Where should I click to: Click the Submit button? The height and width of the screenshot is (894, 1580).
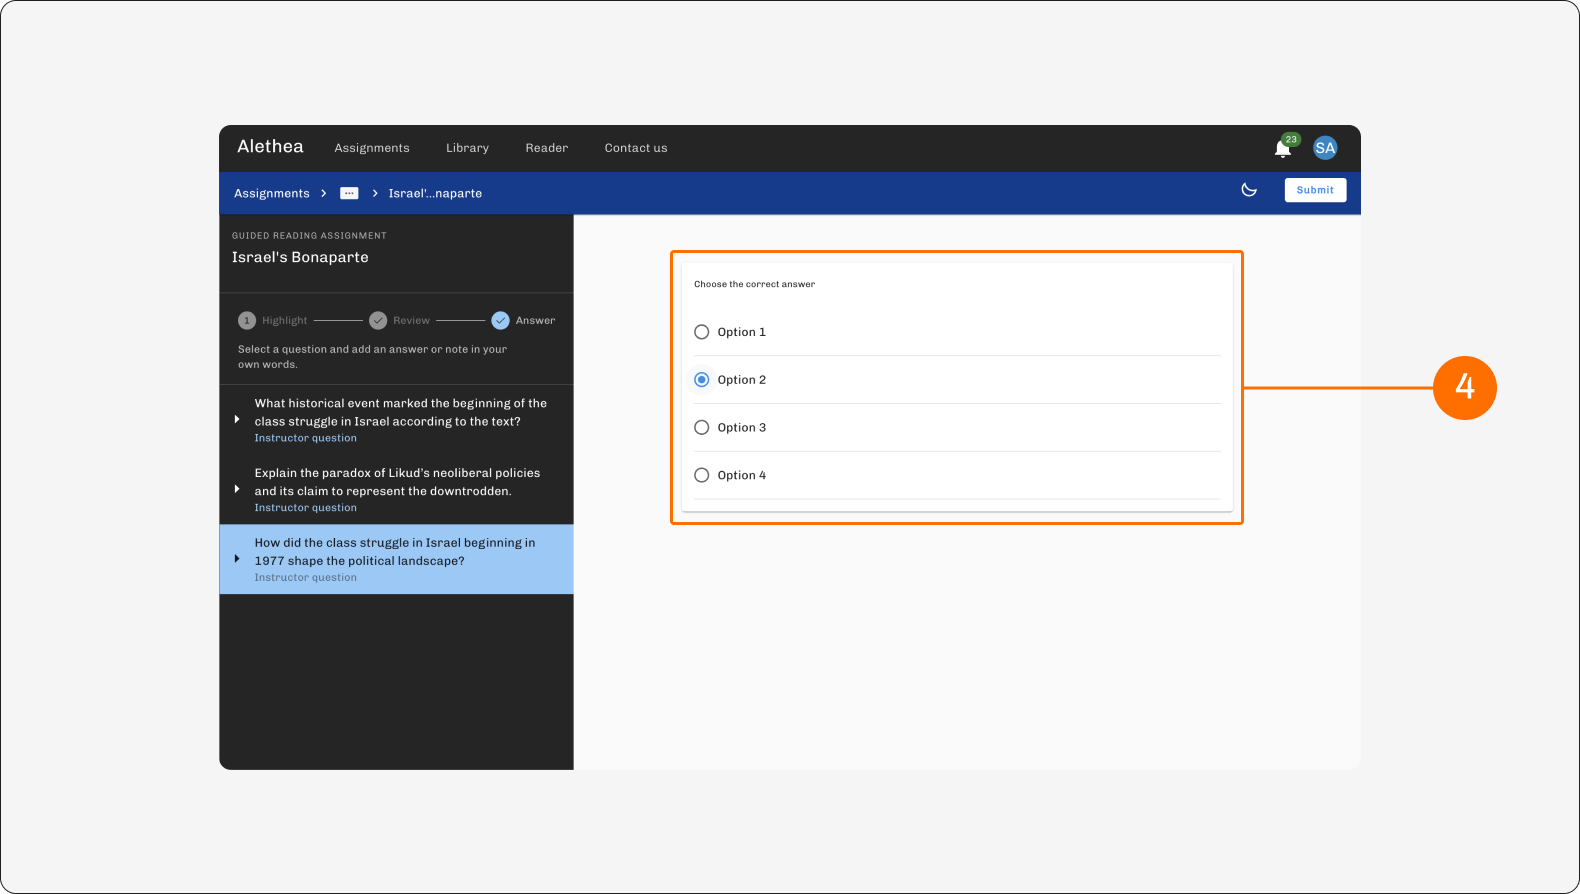point(1315,190)
